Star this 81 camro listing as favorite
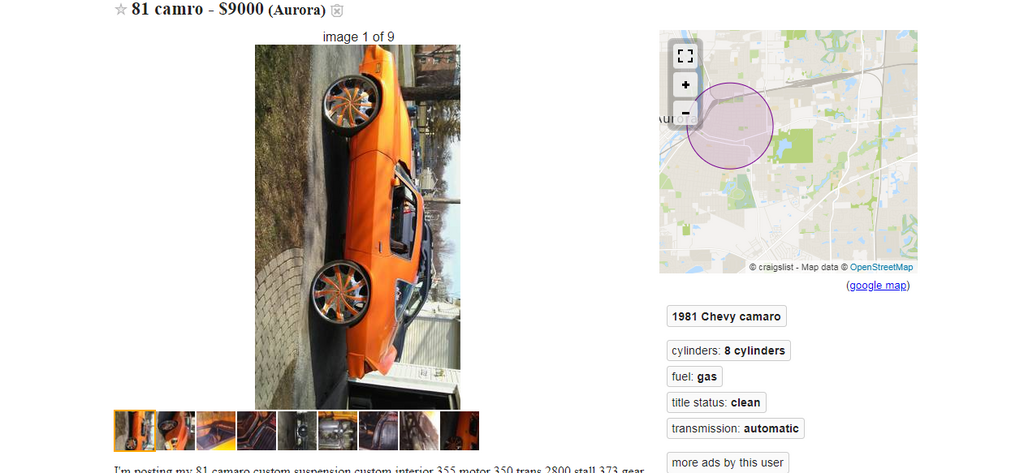Viewport: 1024px width, 473px height. click(120, 10)
